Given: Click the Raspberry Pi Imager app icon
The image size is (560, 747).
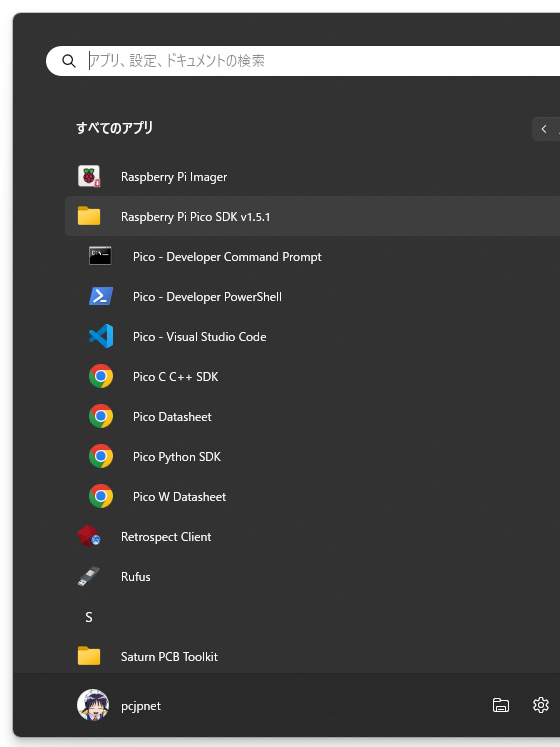Looking at the screenshot, I should [x=89, y=176].
